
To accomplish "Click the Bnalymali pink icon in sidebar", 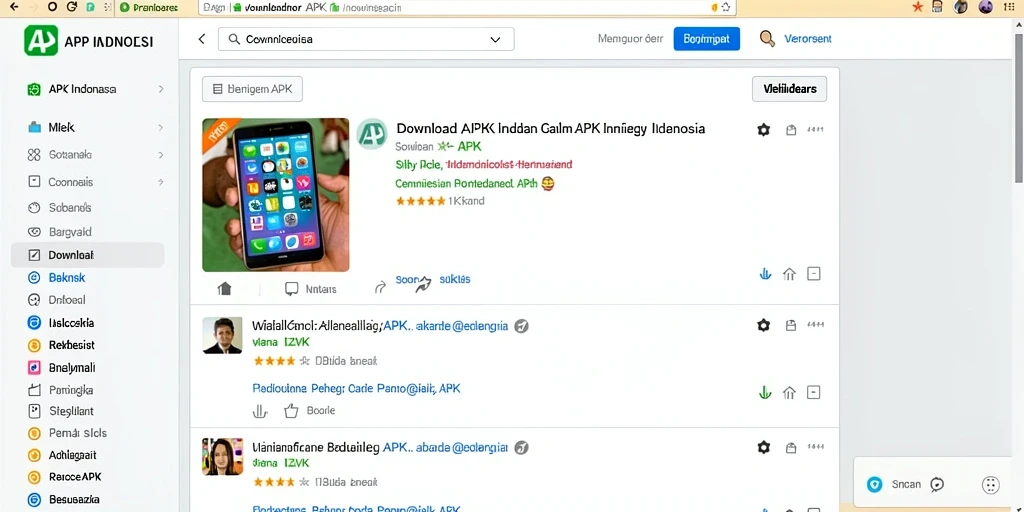I will point(35,368).
